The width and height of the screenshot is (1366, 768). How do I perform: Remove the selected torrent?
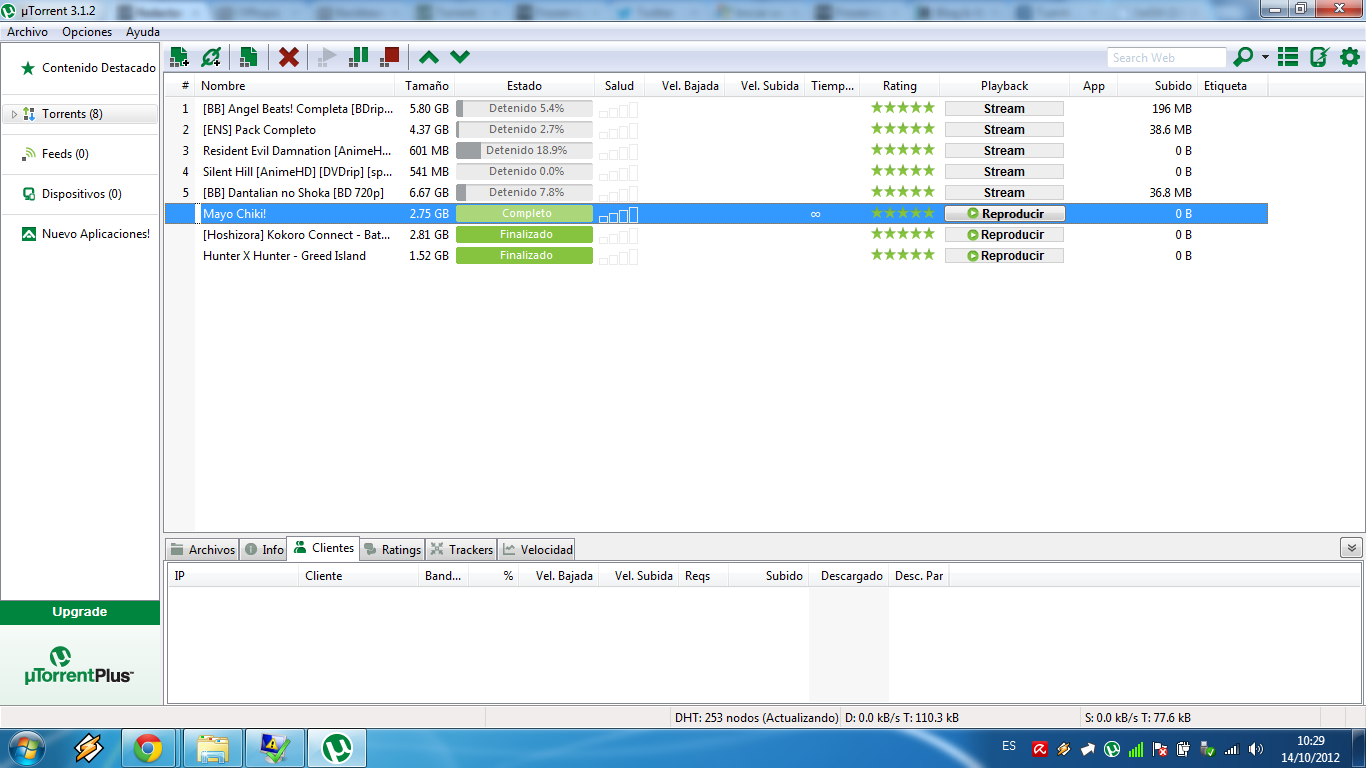pyautogui.click(x=288, y=57)
